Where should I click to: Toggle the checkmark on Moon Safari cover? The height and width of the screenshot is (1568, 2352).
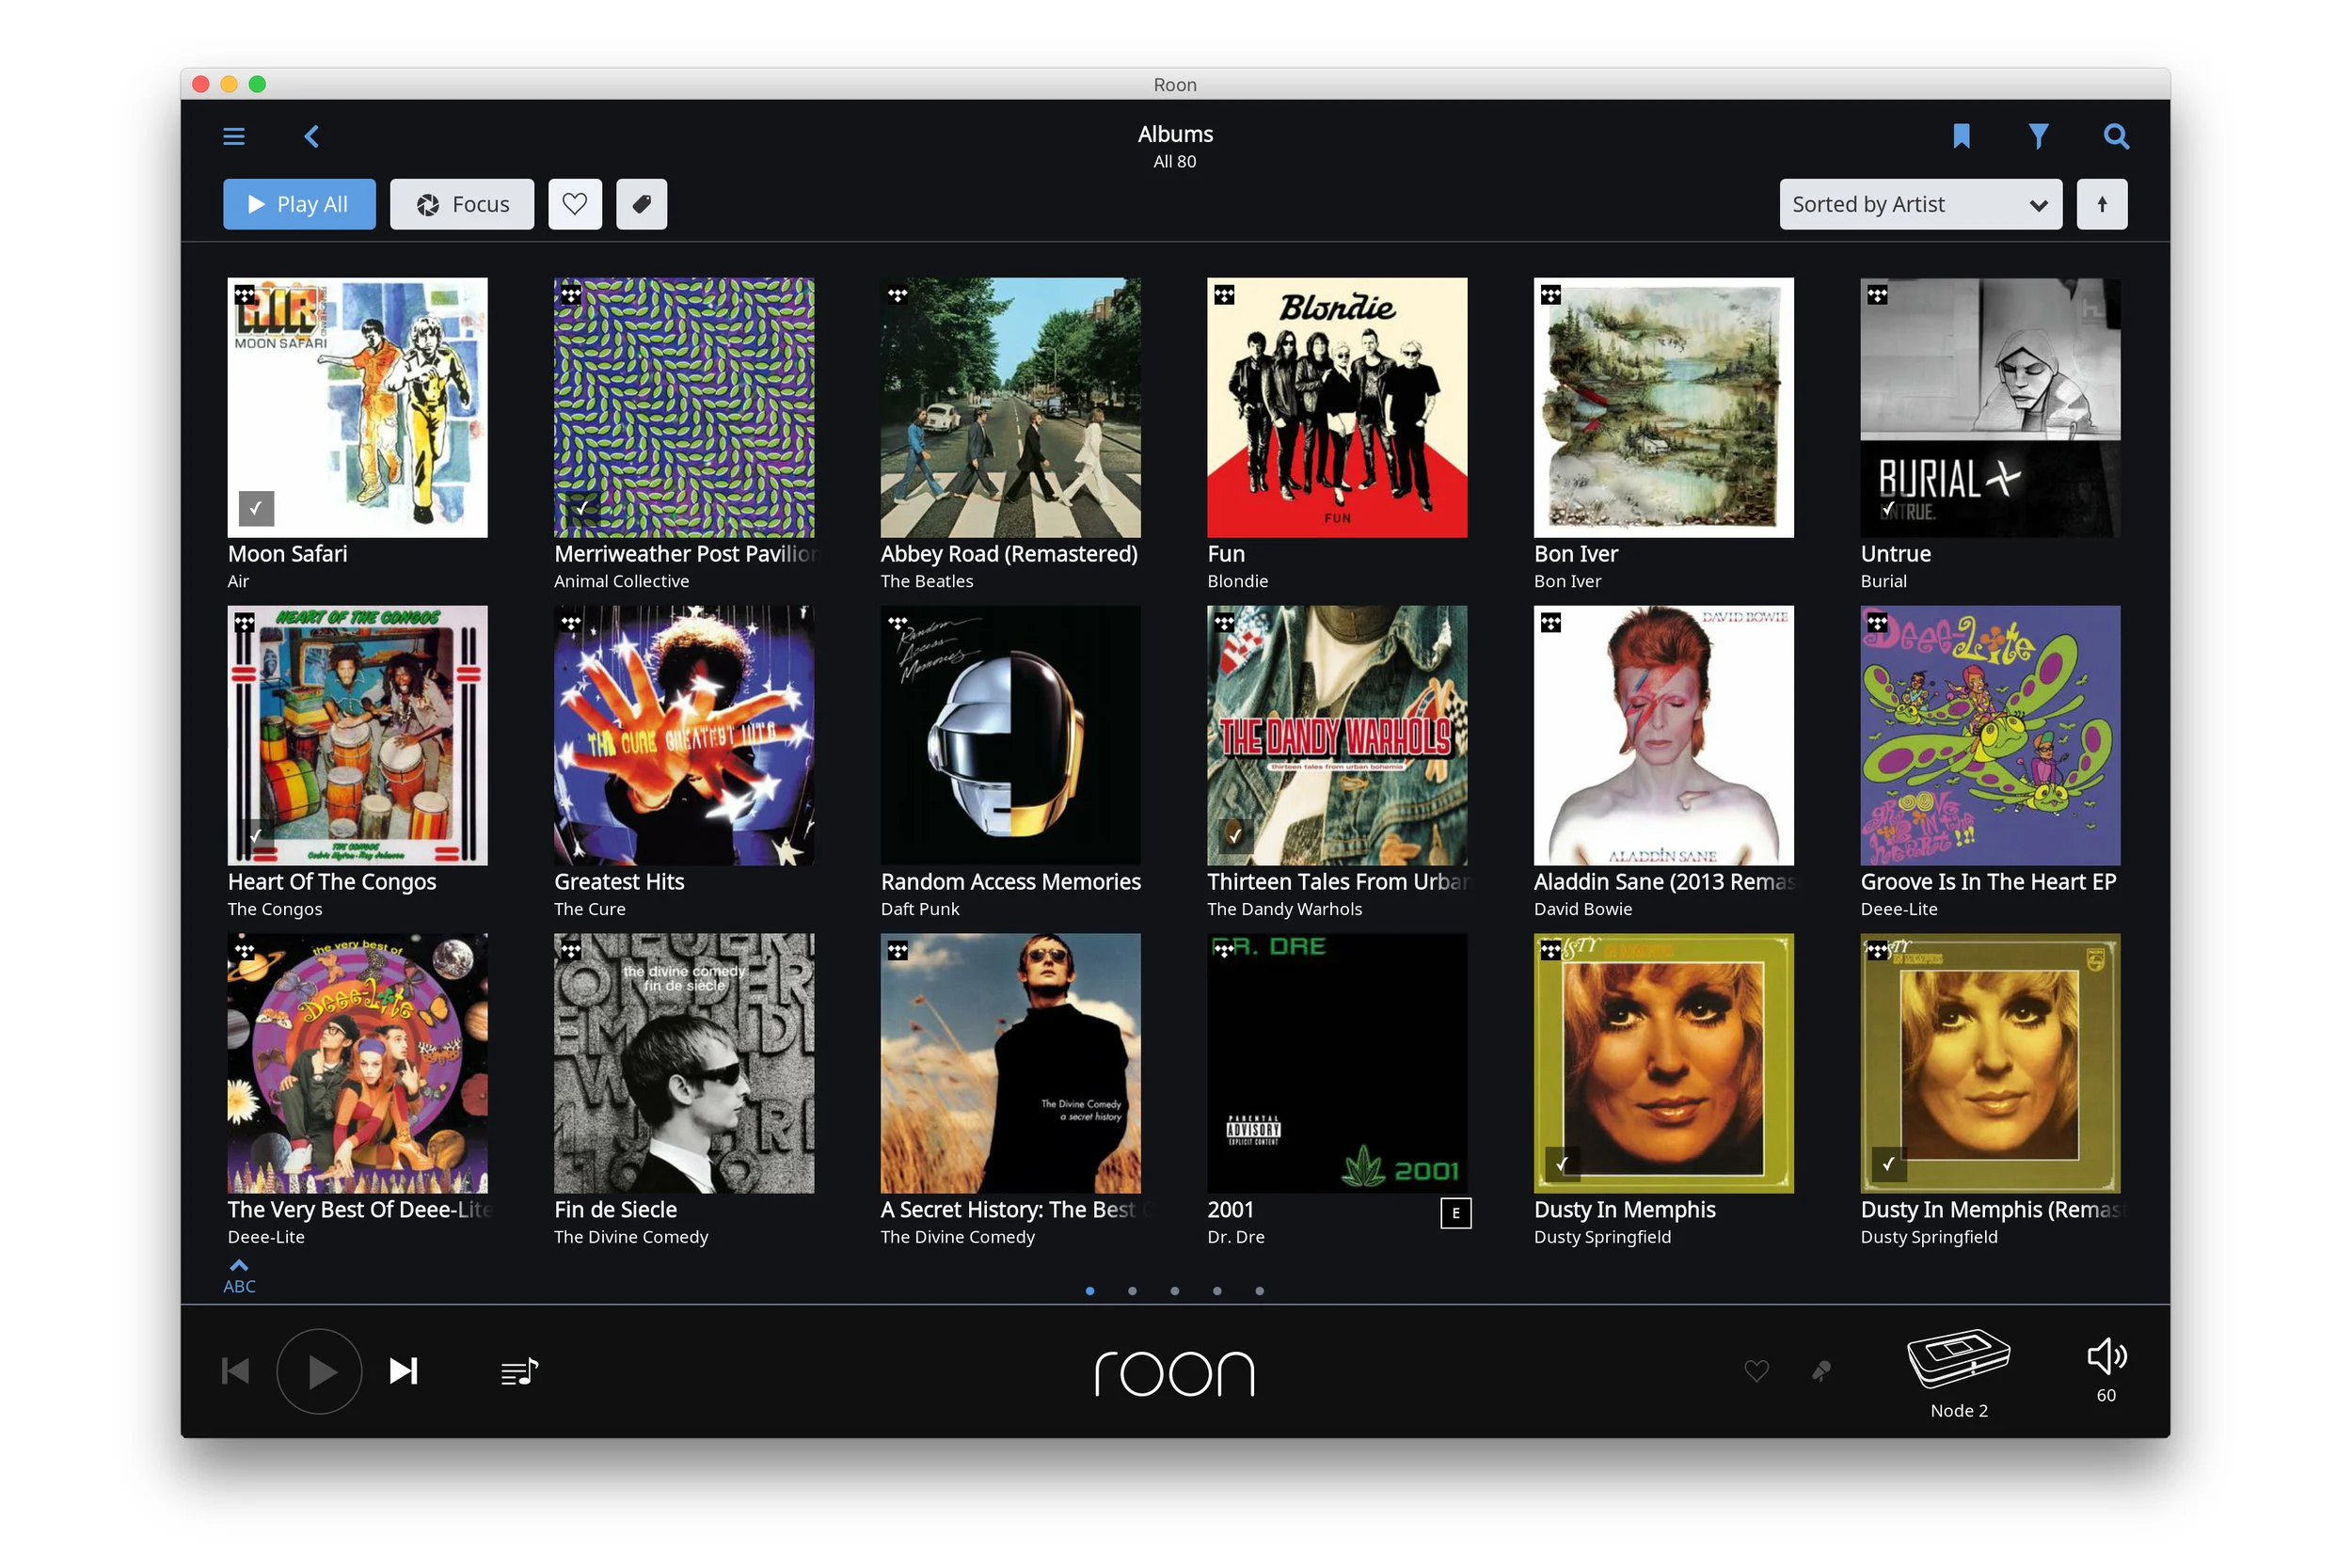click(256, 508)
